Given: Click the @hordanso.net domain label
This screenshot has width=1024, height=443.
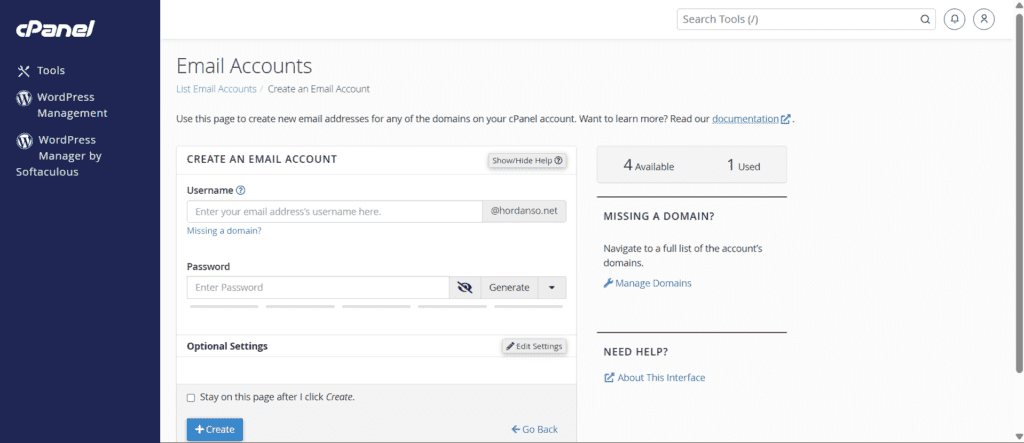Looking at the screenshot, I should click(524, 212).
